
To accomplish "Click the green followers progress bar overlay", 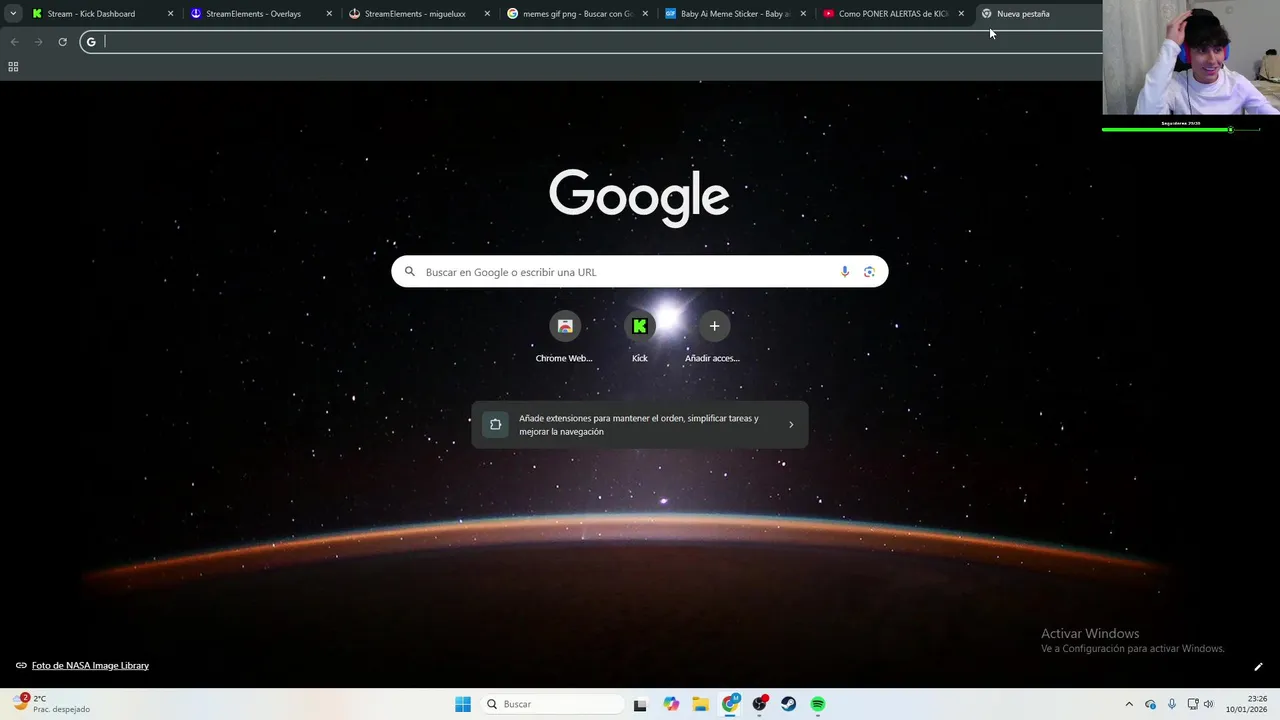I will (x=1181, y=129).
